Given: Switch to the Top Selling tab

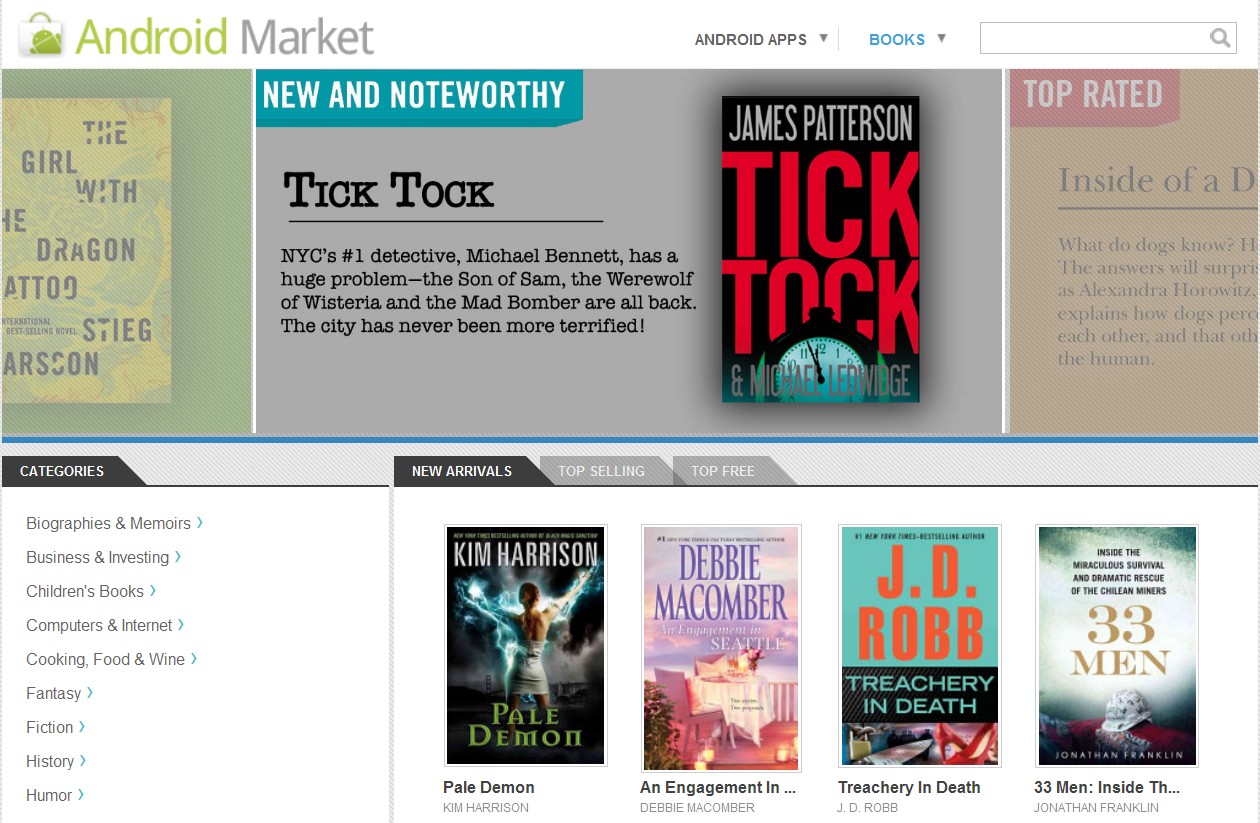Looking at the screenshot, I should [x=601, y=471].
